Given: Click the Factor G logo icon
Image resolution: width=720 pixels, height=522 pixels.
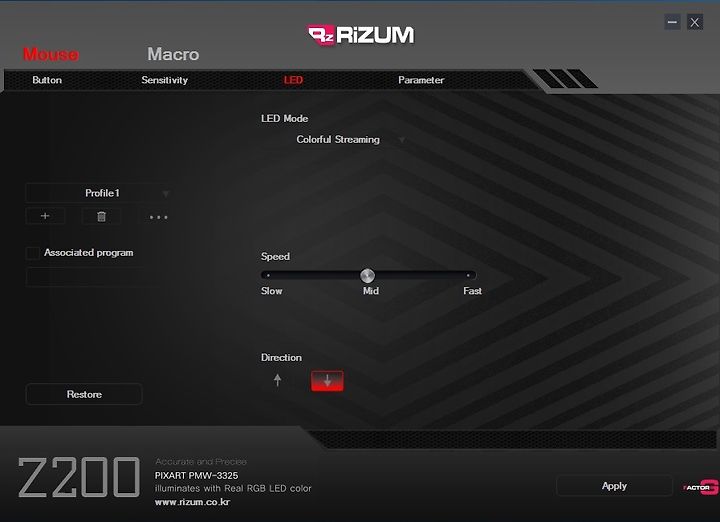Looking at the screenshot, I should coord(700,487).
